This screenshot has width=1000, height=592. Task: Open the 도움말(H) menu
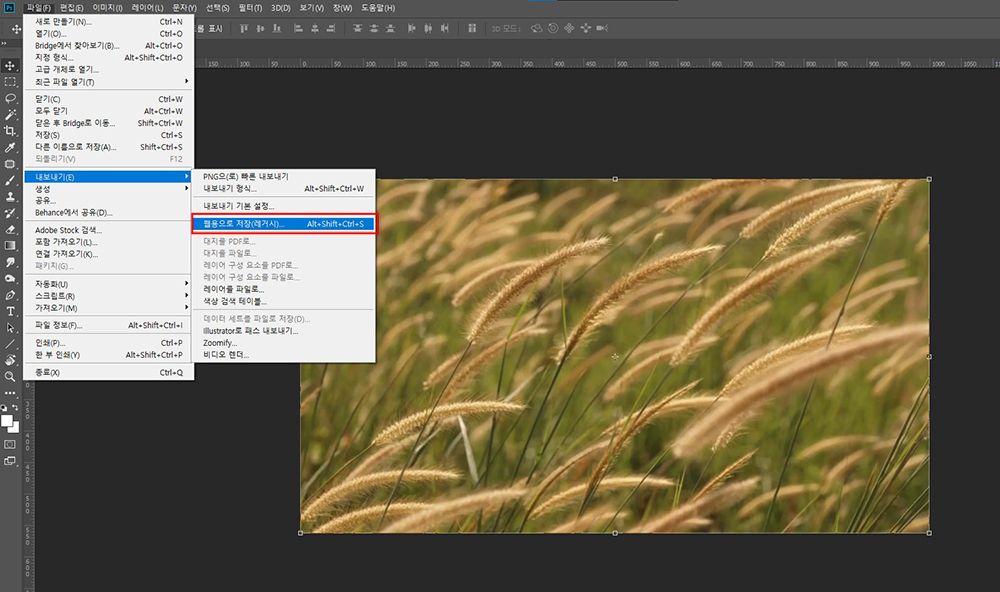[x=378, y=8]
